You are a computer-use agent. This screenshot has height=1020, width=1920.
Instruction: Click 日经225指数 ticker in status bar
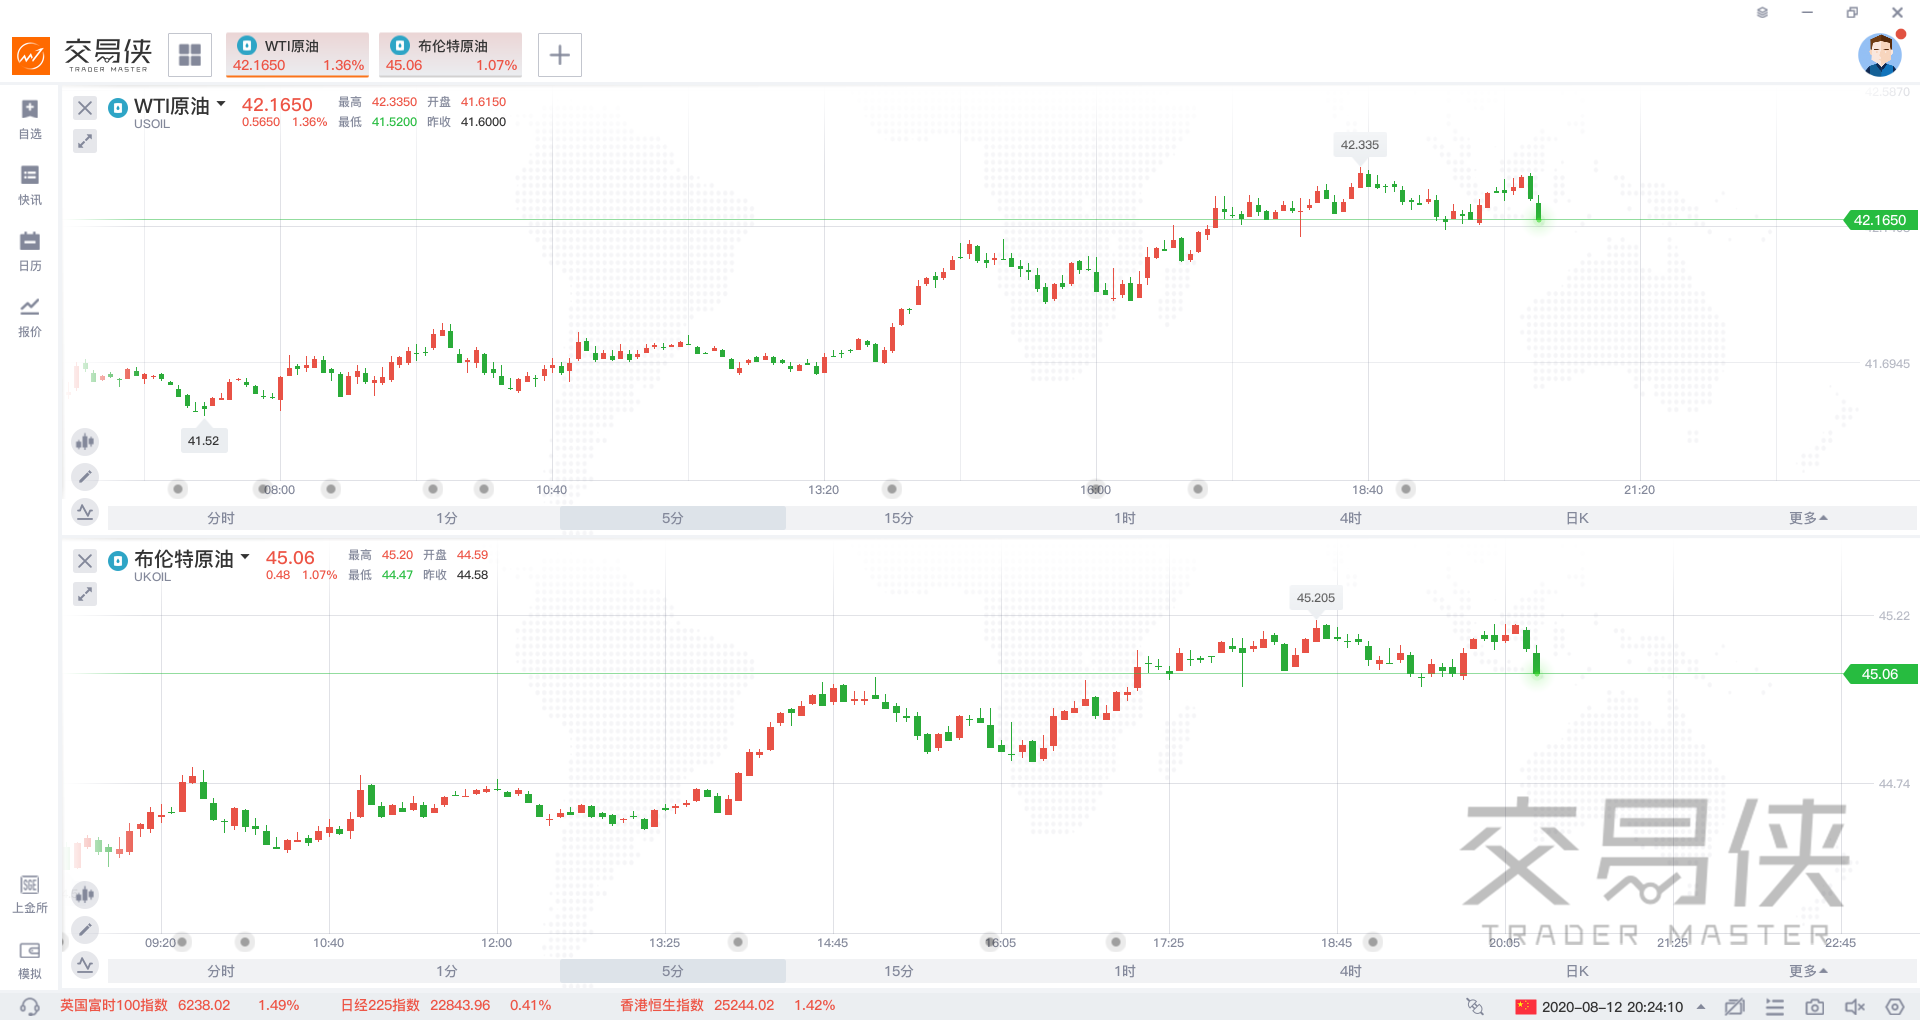446,1005
